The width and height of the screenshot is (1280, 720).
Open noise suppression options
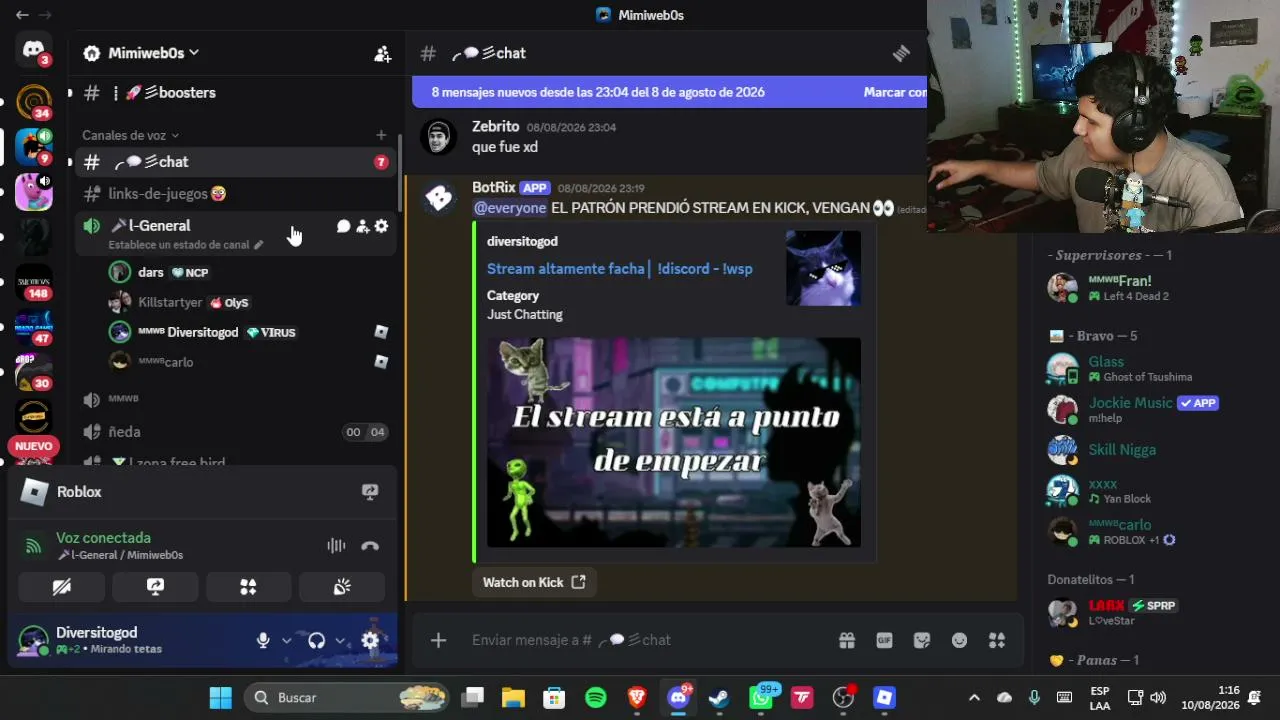coord(336,546)
